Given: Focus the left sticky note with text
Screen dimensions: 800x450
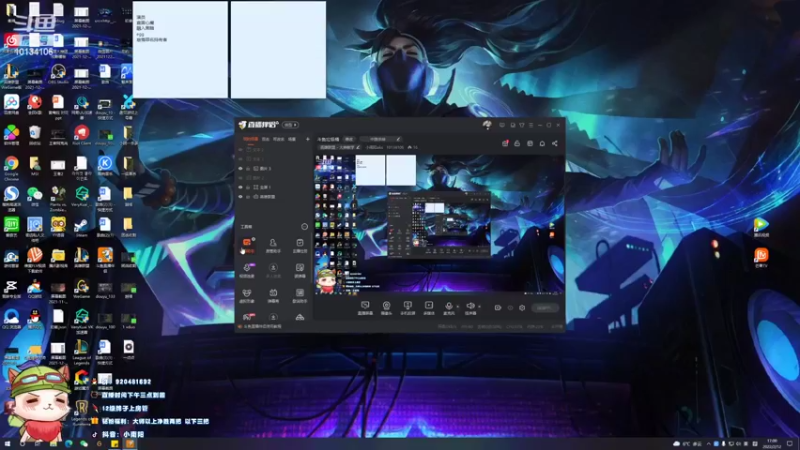Looking at the screenshot, I should click(x=180, y=49).
